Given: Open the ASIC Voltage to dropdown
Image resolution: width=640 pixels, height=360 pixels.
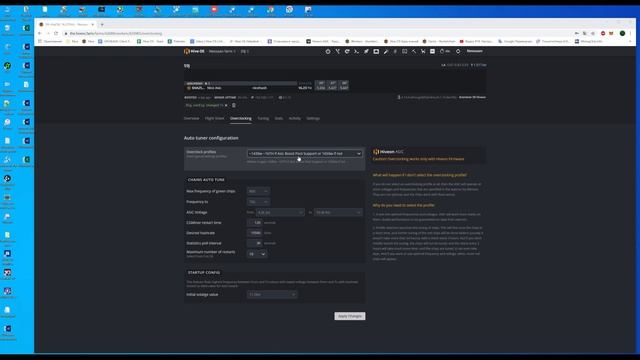Looking at the screenshot, I should (338, 212).
